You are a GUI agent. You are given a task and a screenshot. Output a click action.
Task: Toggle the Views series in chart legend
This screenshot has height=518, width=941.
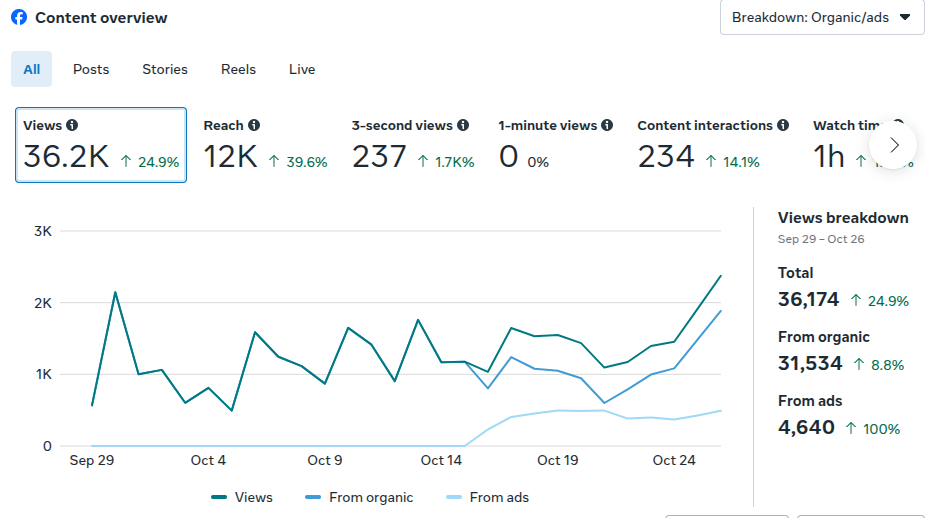[x=242, y=497]
